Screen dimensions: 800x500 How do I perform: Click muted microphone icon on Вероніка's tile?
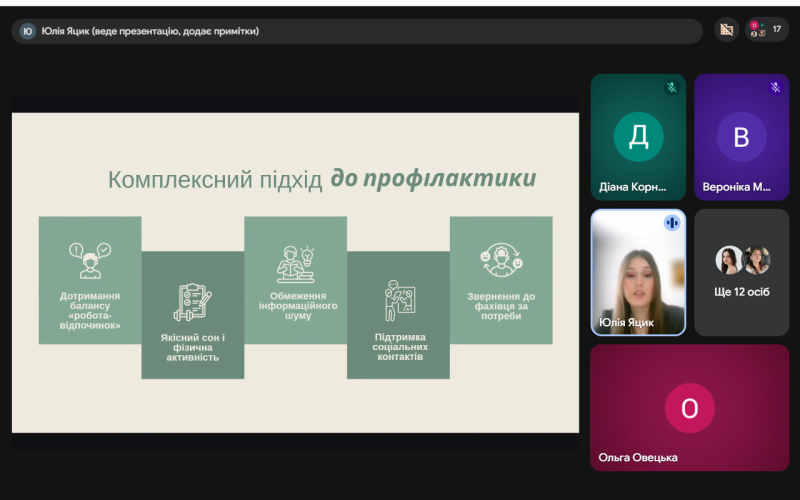(775, 88)
